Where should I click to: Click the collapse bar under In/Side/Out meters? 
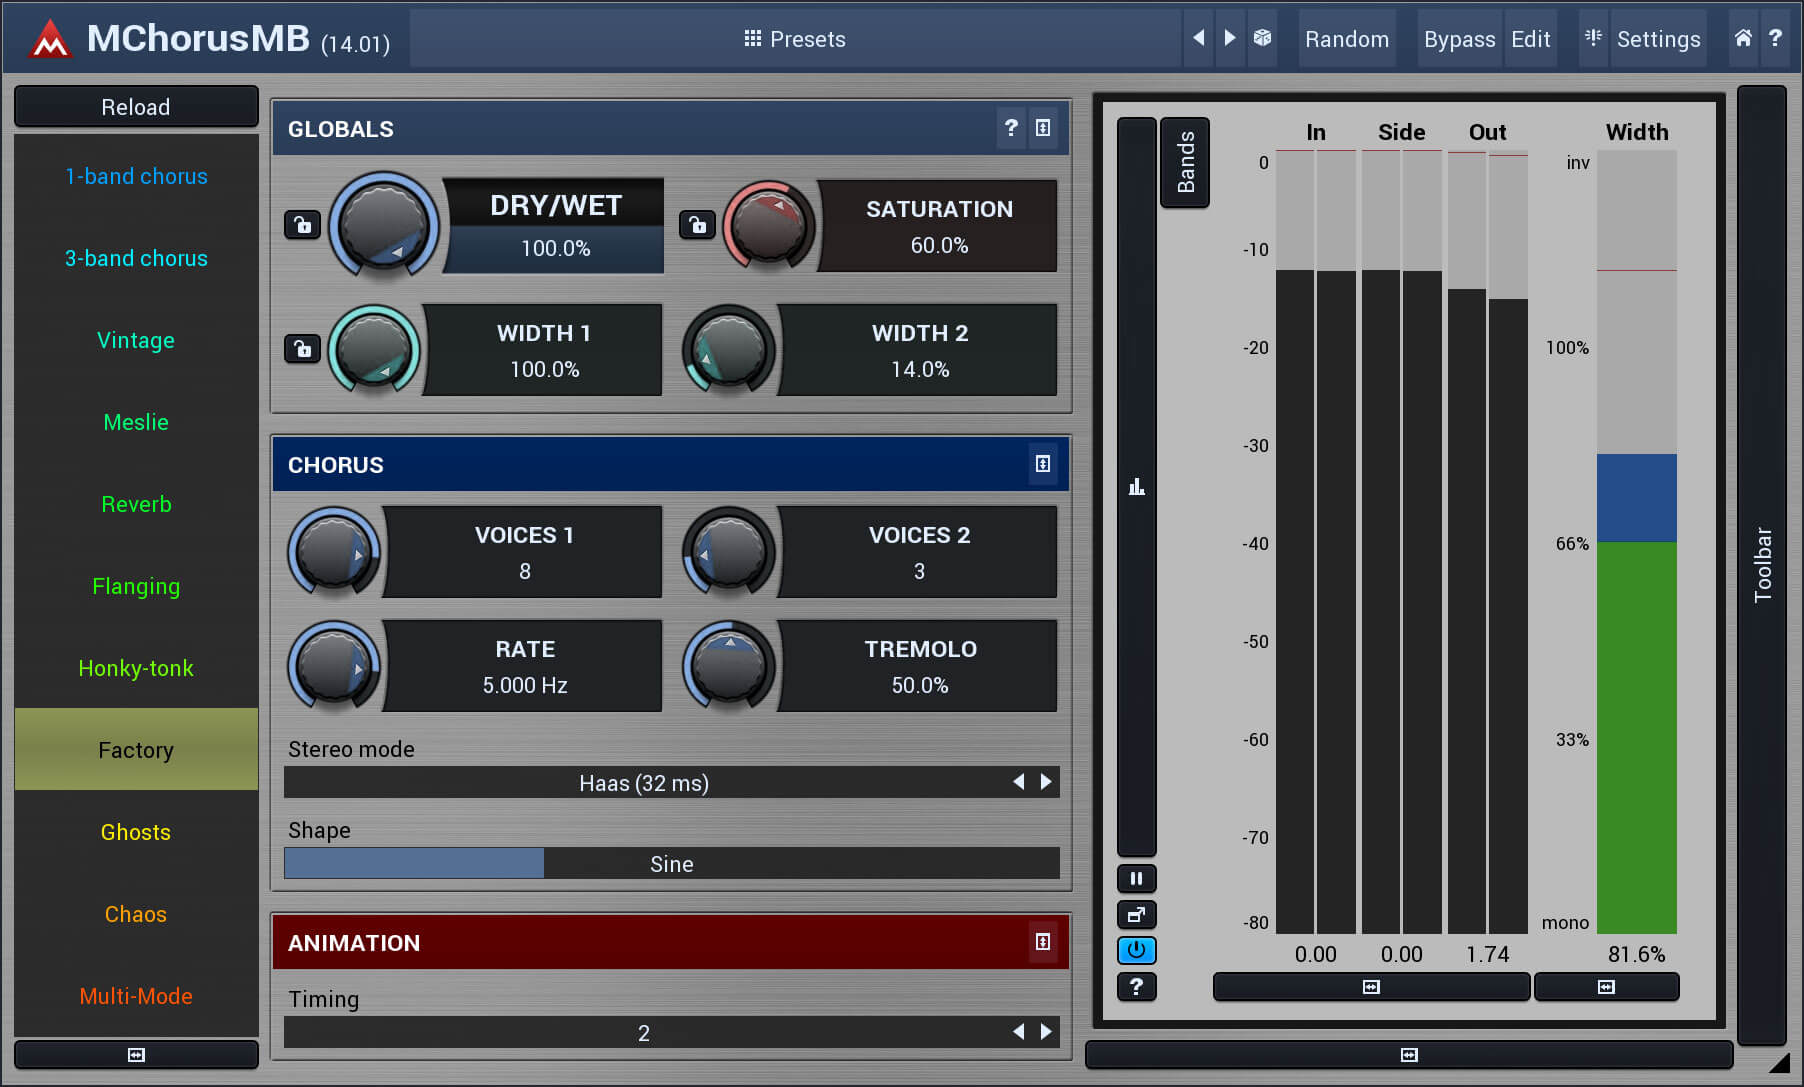point(1371,987)
